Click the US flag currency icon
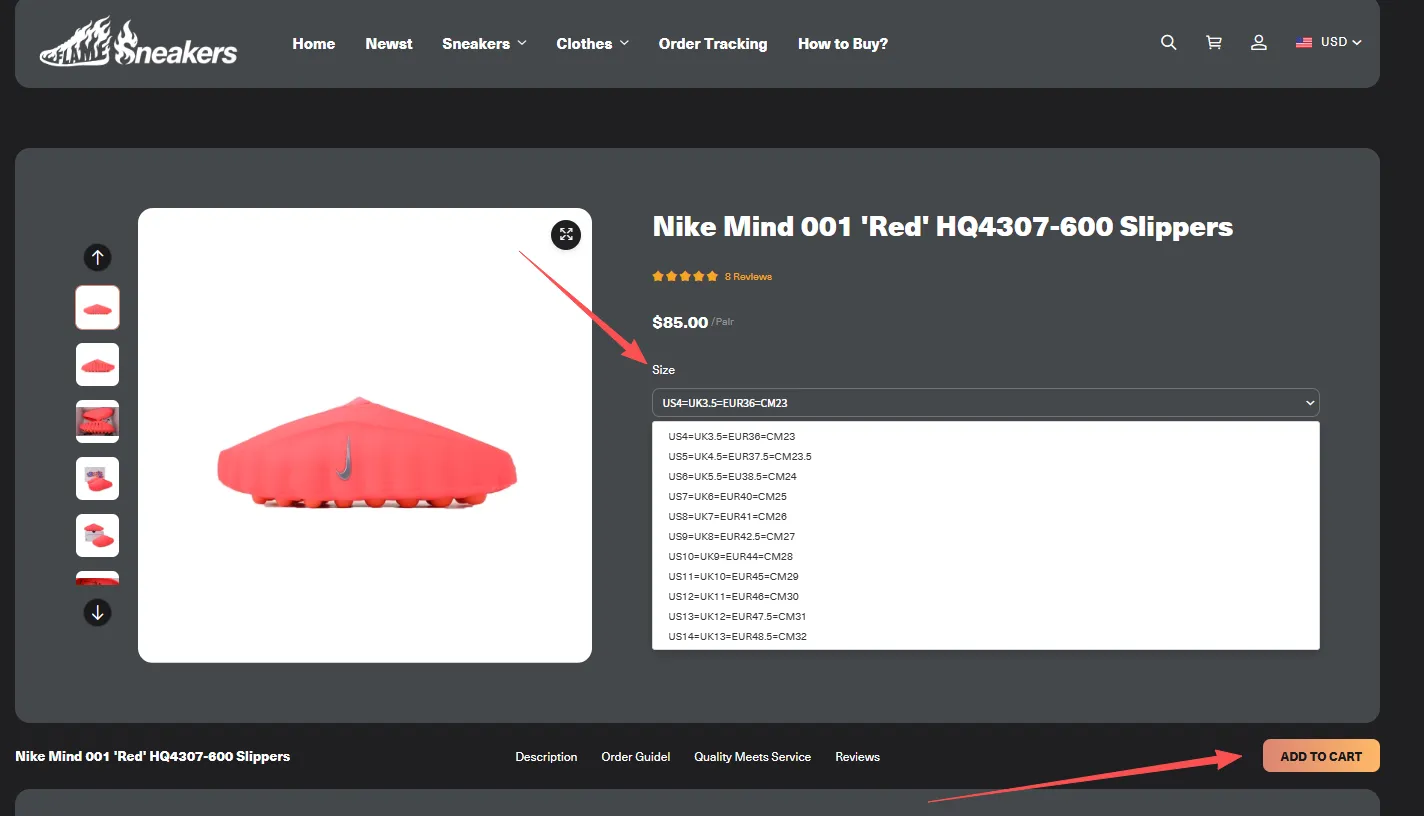The width and height of the screenshot is (1424, 816). tap(1304, 42)
